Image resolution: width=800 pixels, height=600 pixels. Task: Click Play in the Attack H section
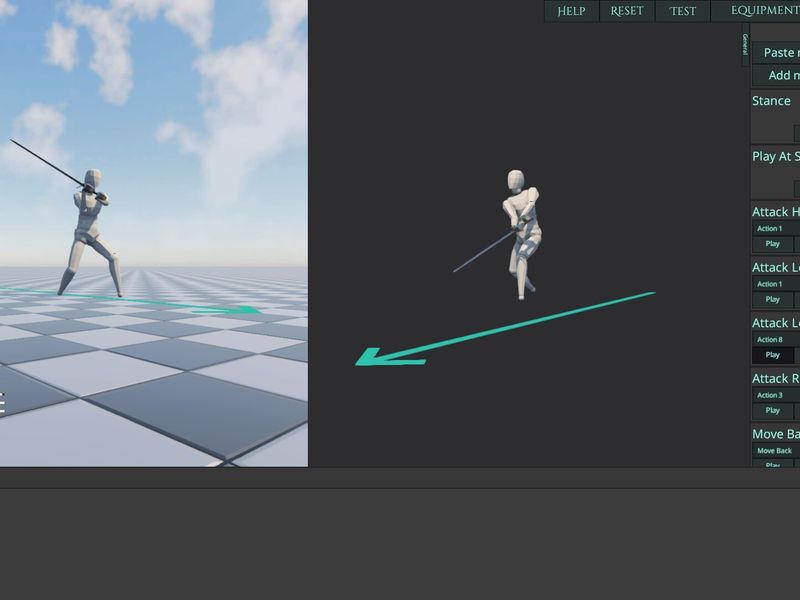772,244
